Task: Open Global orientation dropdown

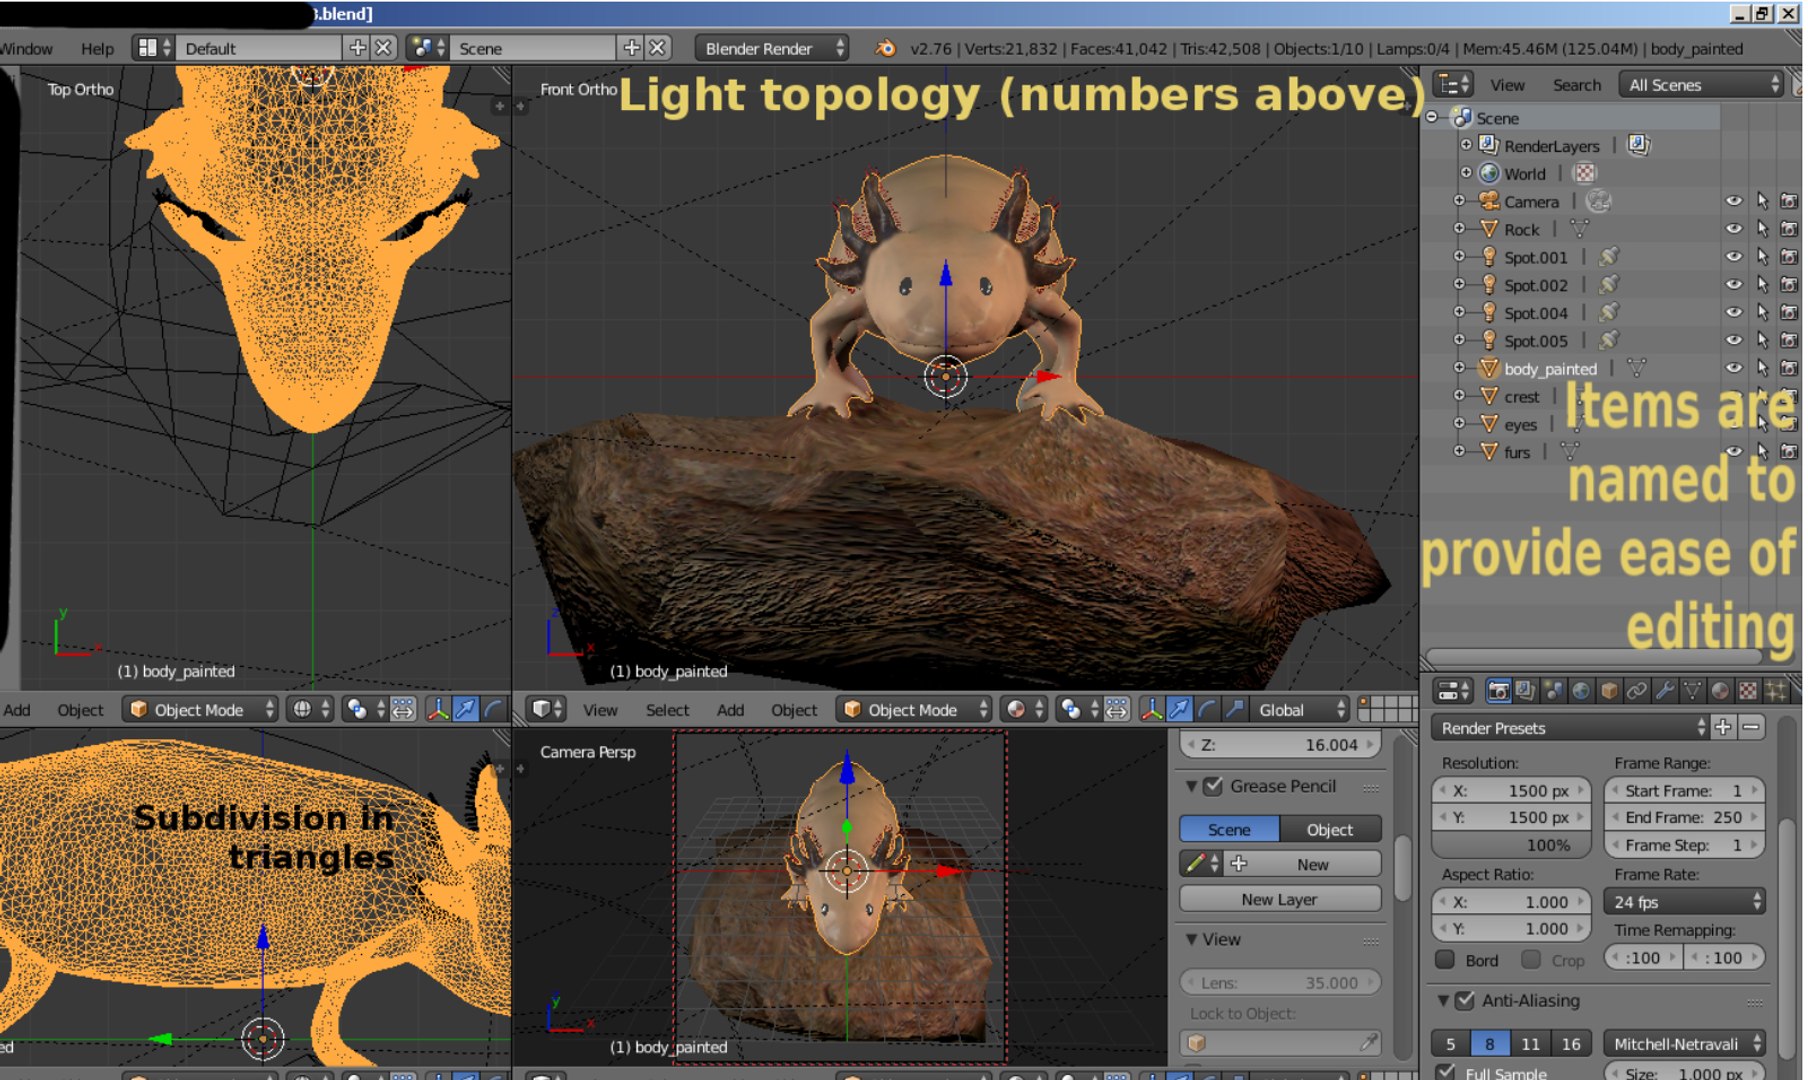Action: tap(1299, 710)
